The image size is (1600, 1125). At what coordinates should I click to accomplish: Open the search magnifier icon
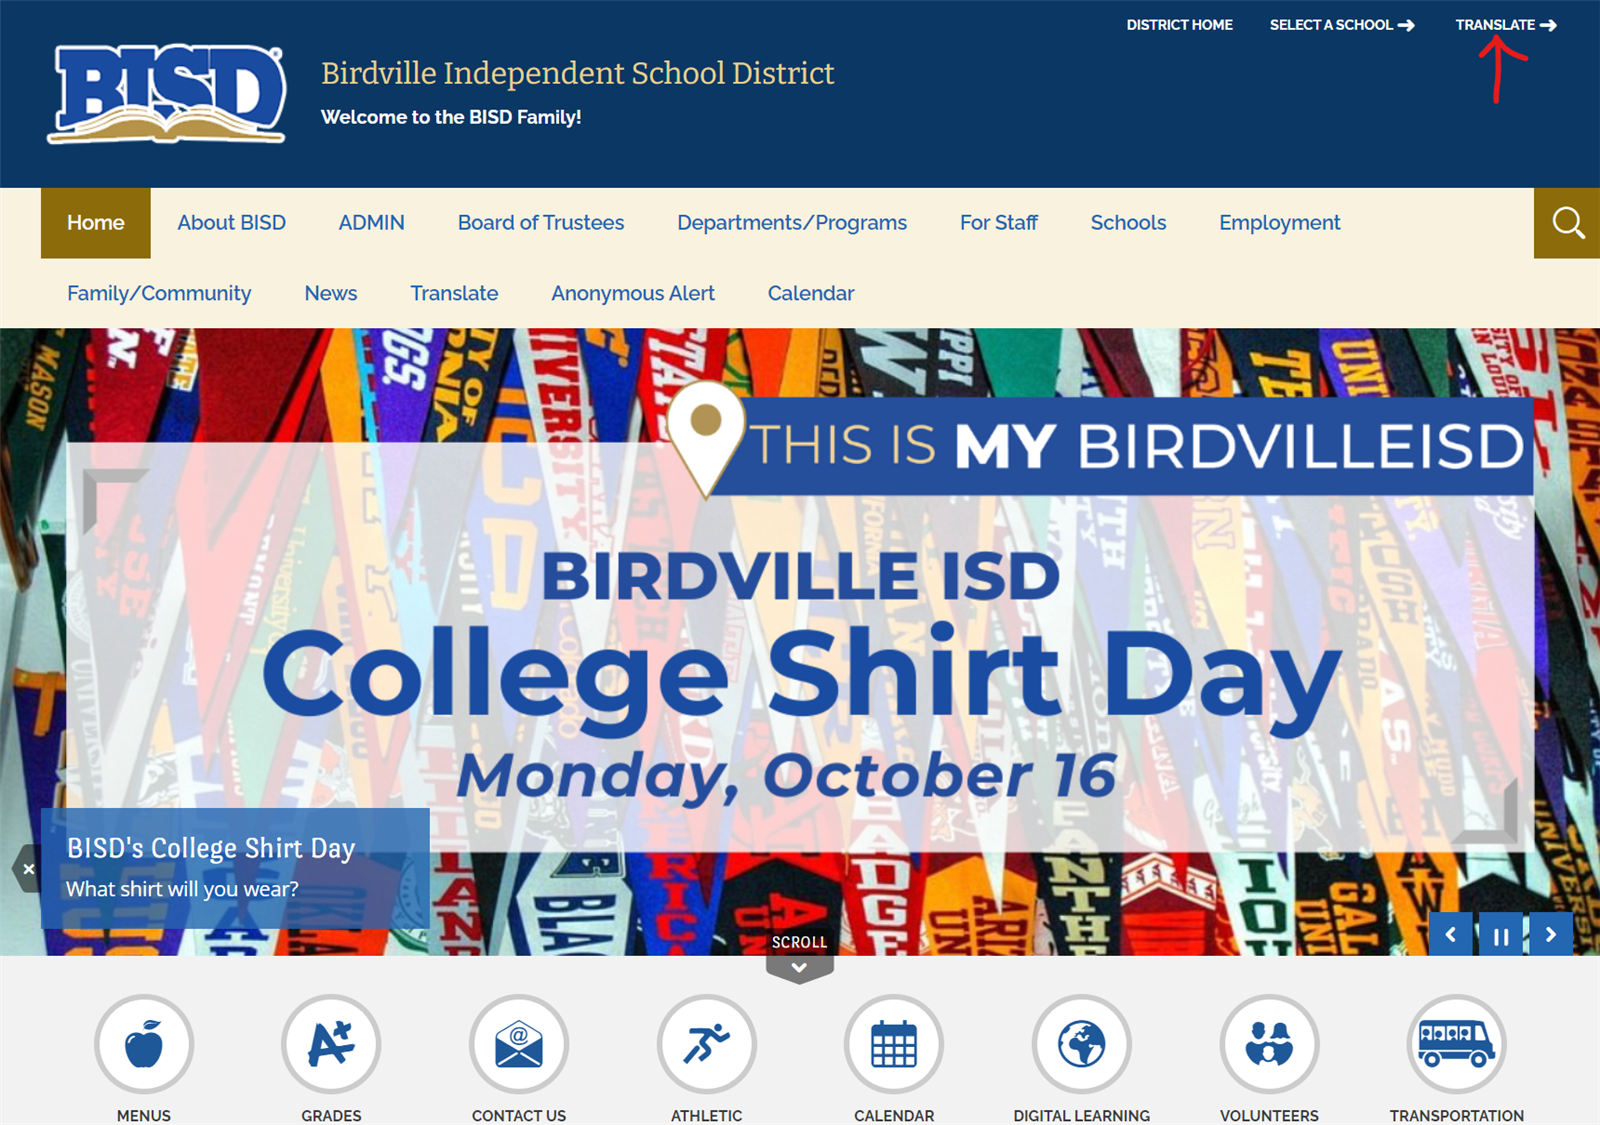click(1567, 223)
